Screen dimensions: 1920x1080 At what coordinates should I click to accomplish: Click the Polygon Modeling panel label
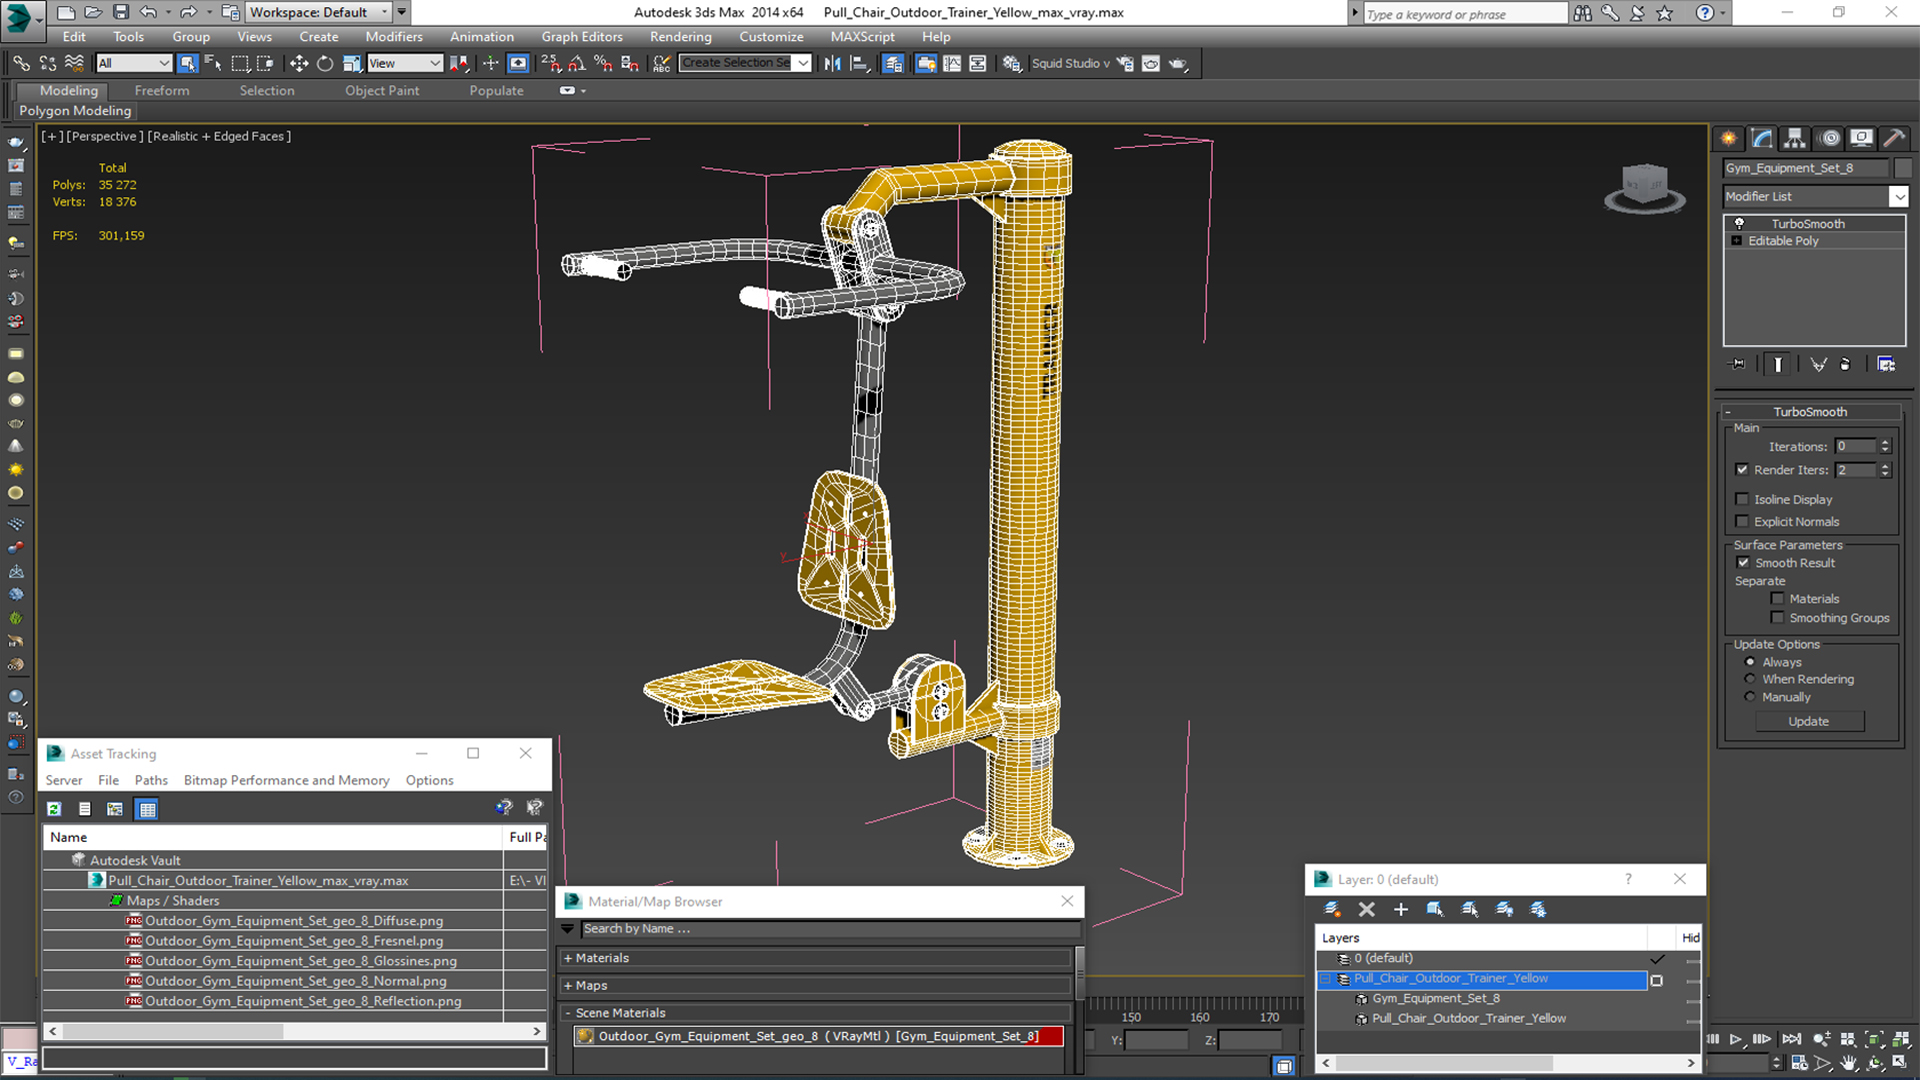click(75, 111)
